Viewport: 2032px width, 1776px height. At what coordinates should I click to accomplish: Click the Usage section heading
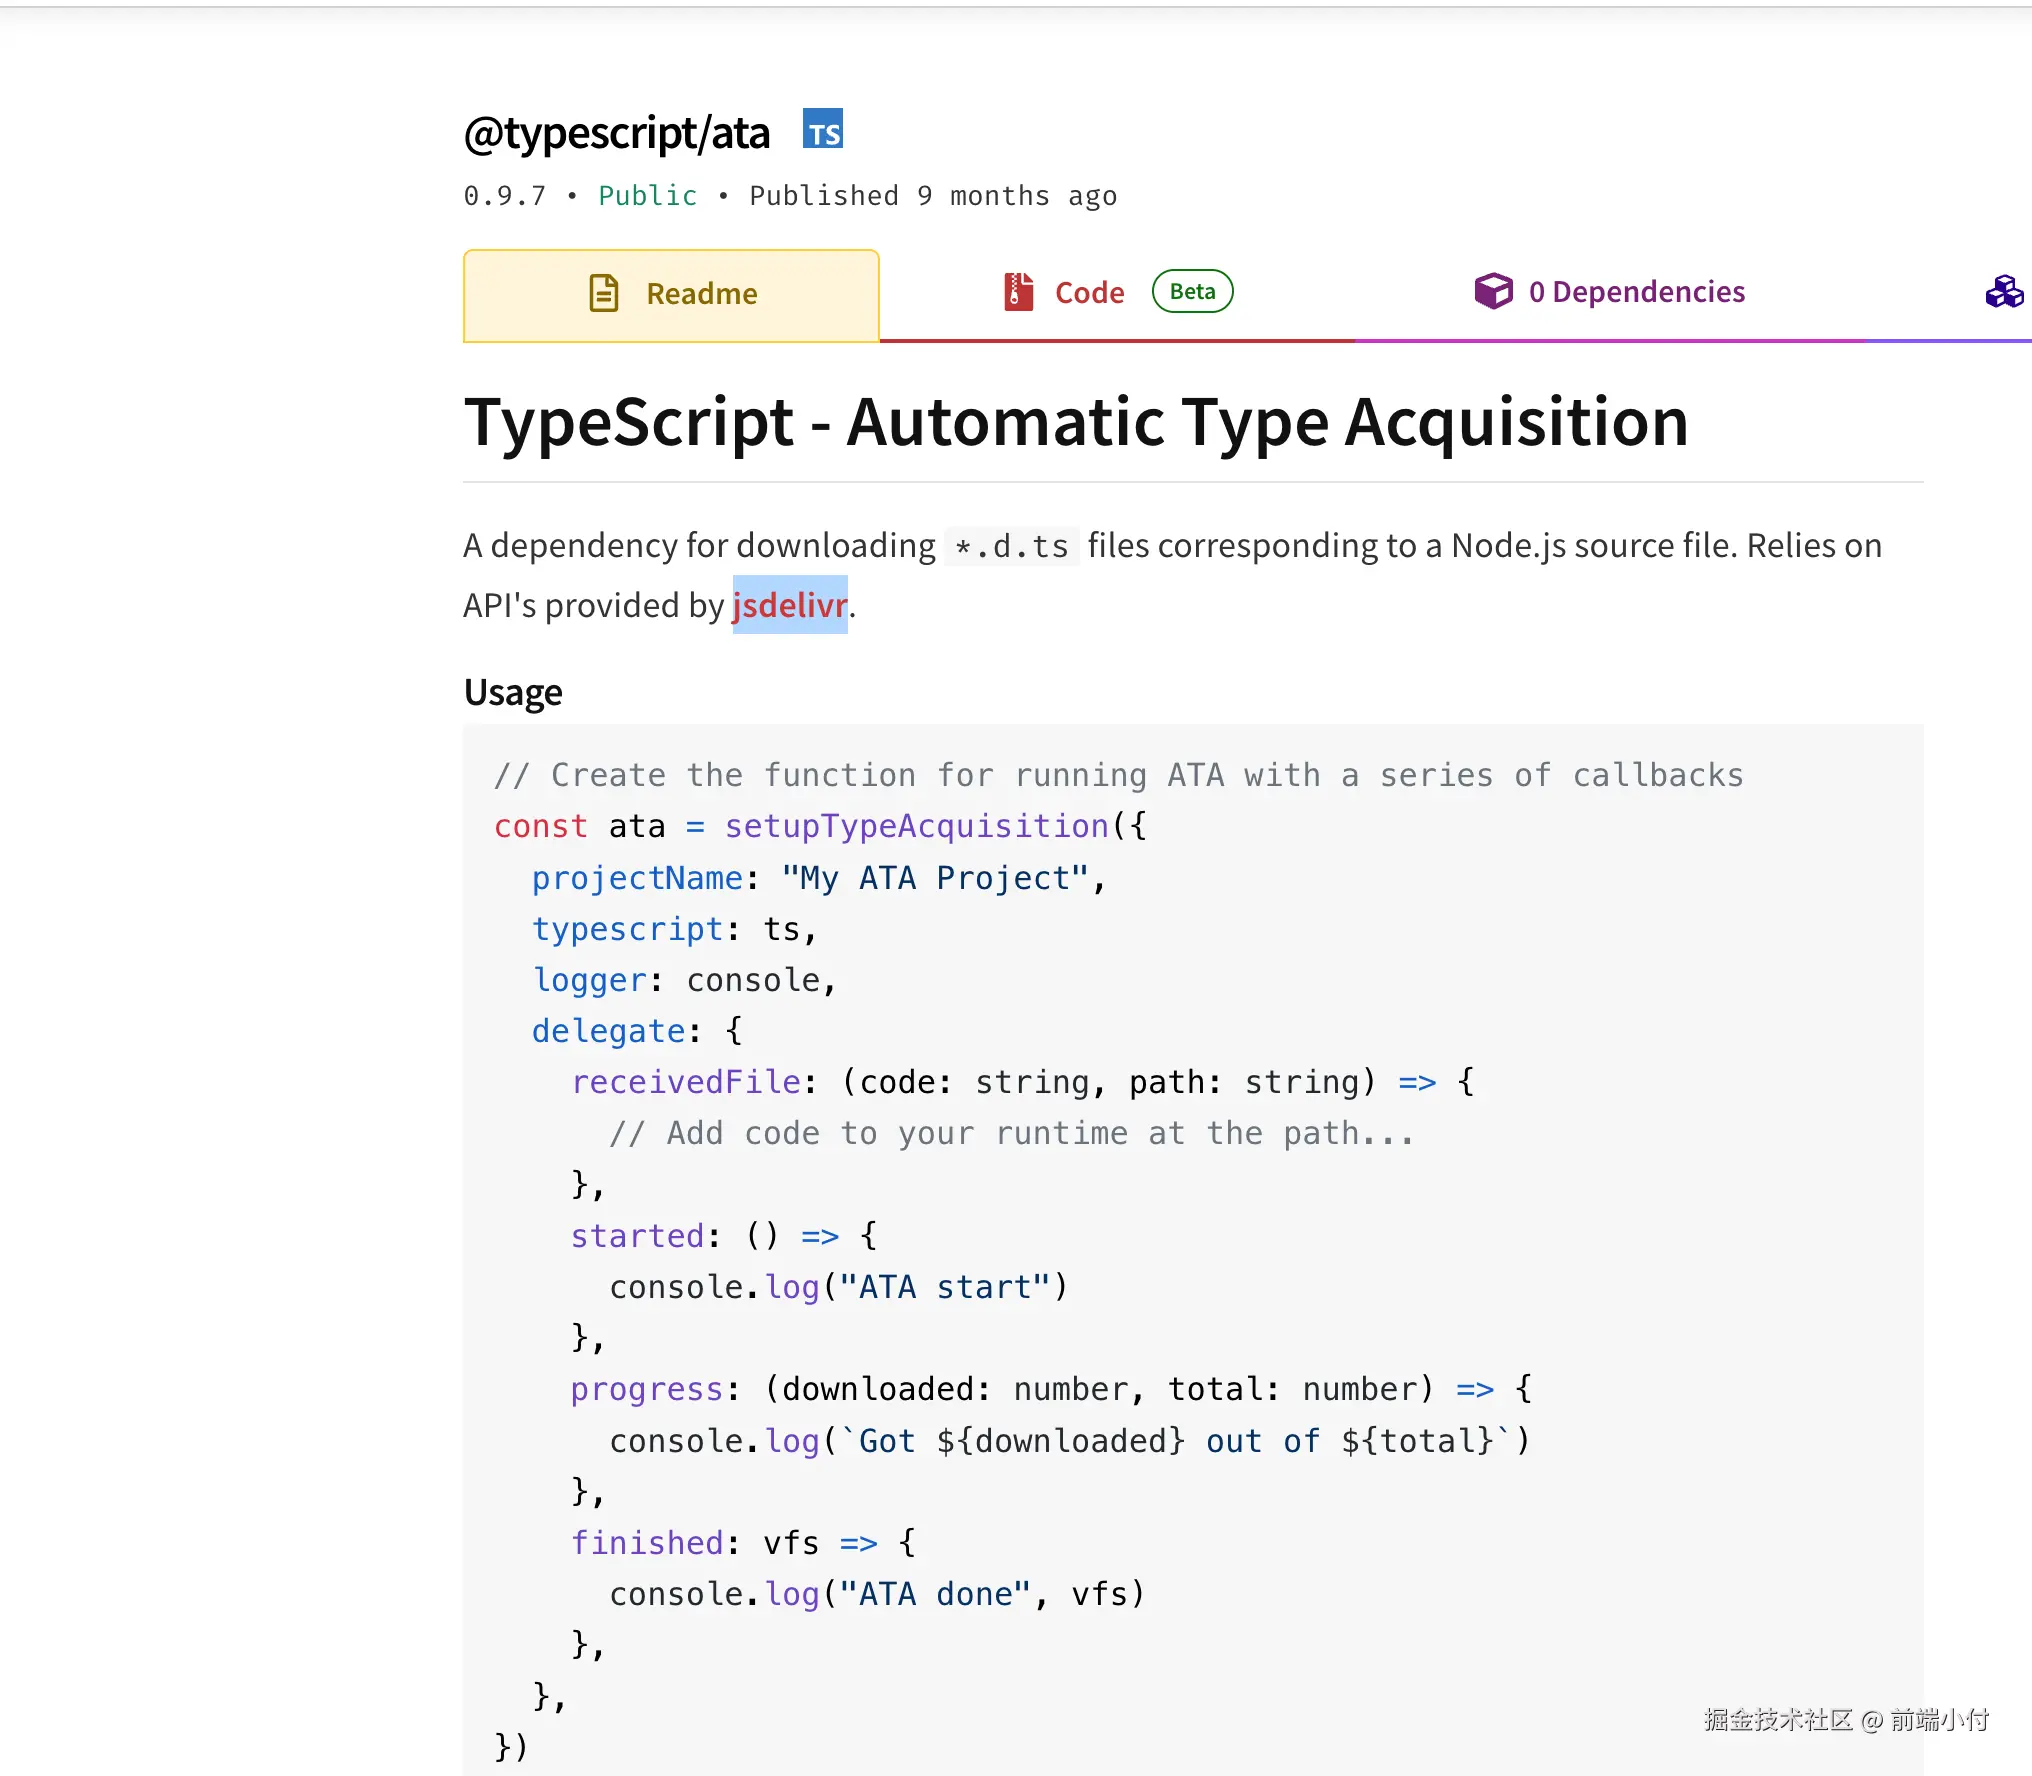(x=513, y=692)
